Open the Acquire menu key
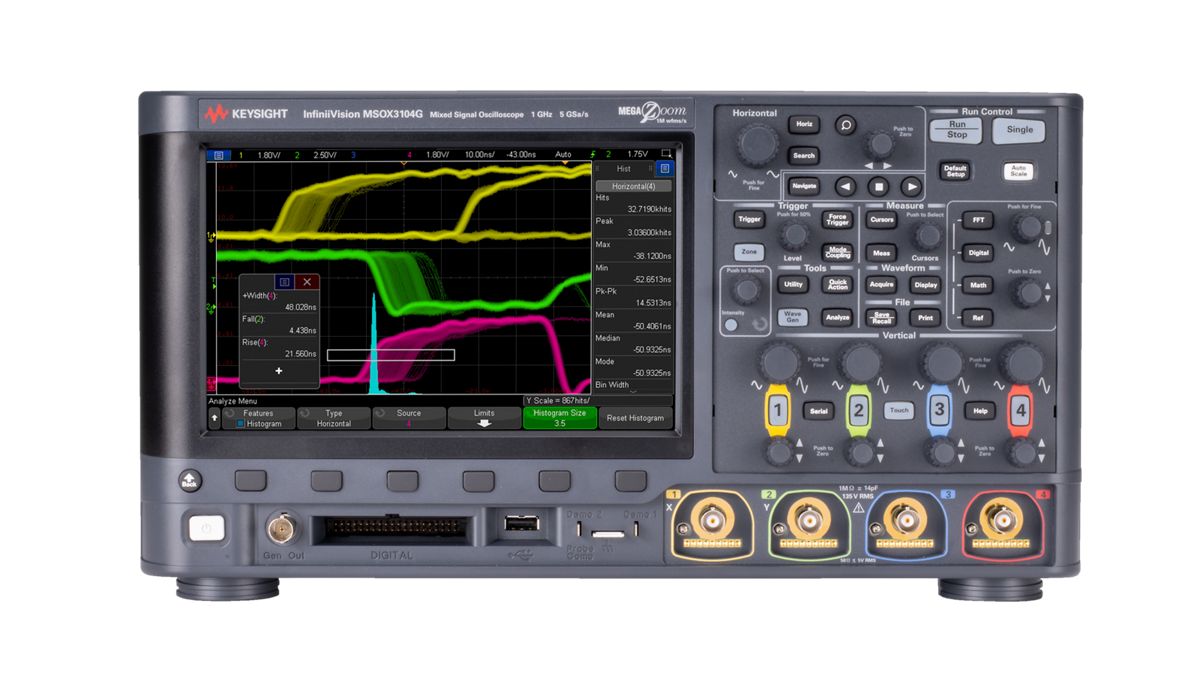 tap(881, 284)
